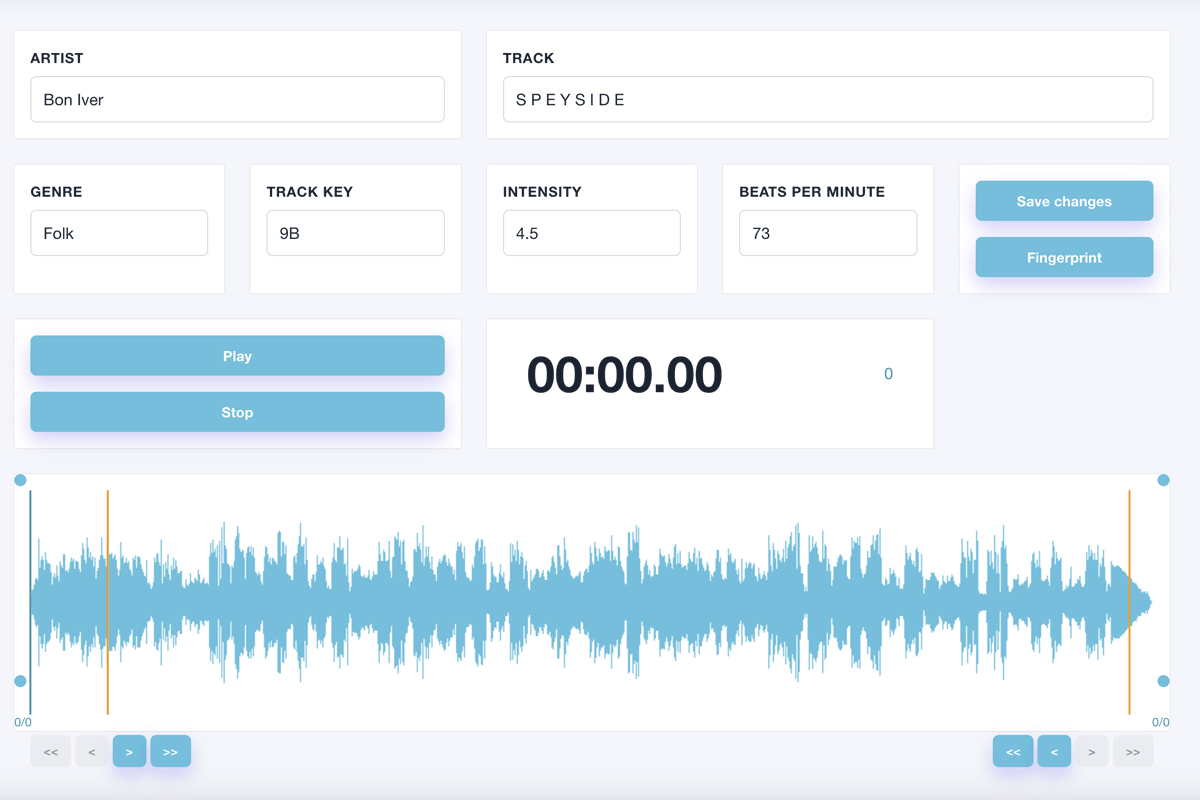Move start marker far back with left << button
The height and width of the screenshot is (800, 1200).
[51, 751]
